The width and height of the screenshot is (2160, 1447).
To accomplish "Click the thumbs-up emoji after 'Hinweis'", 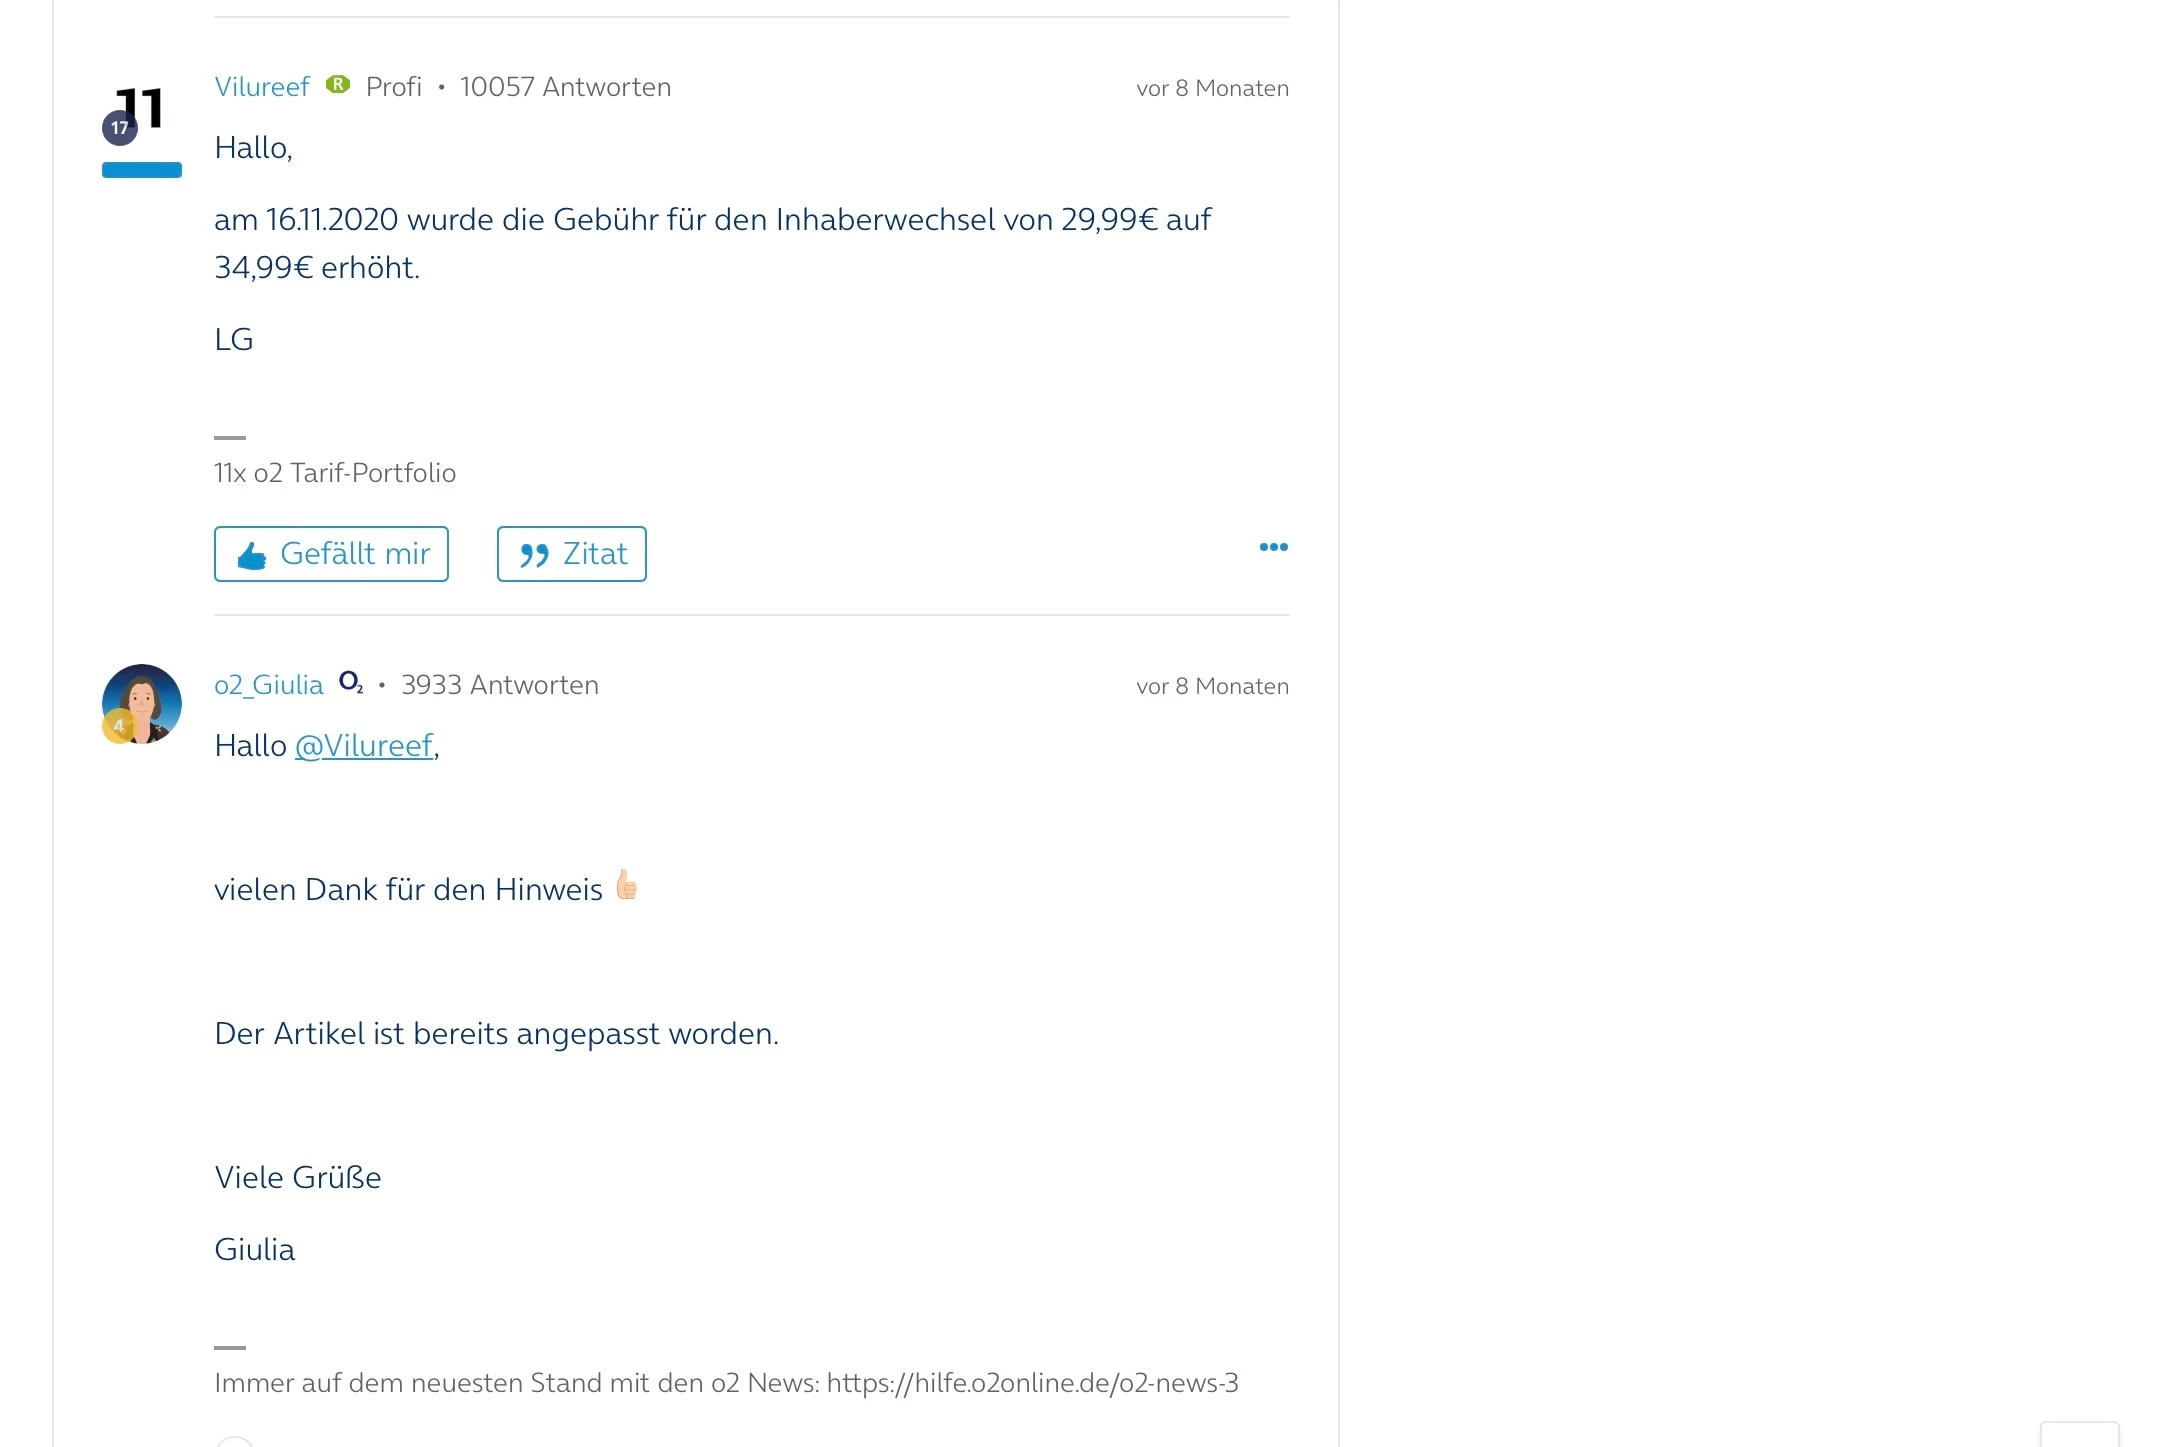I will point(627,885).
